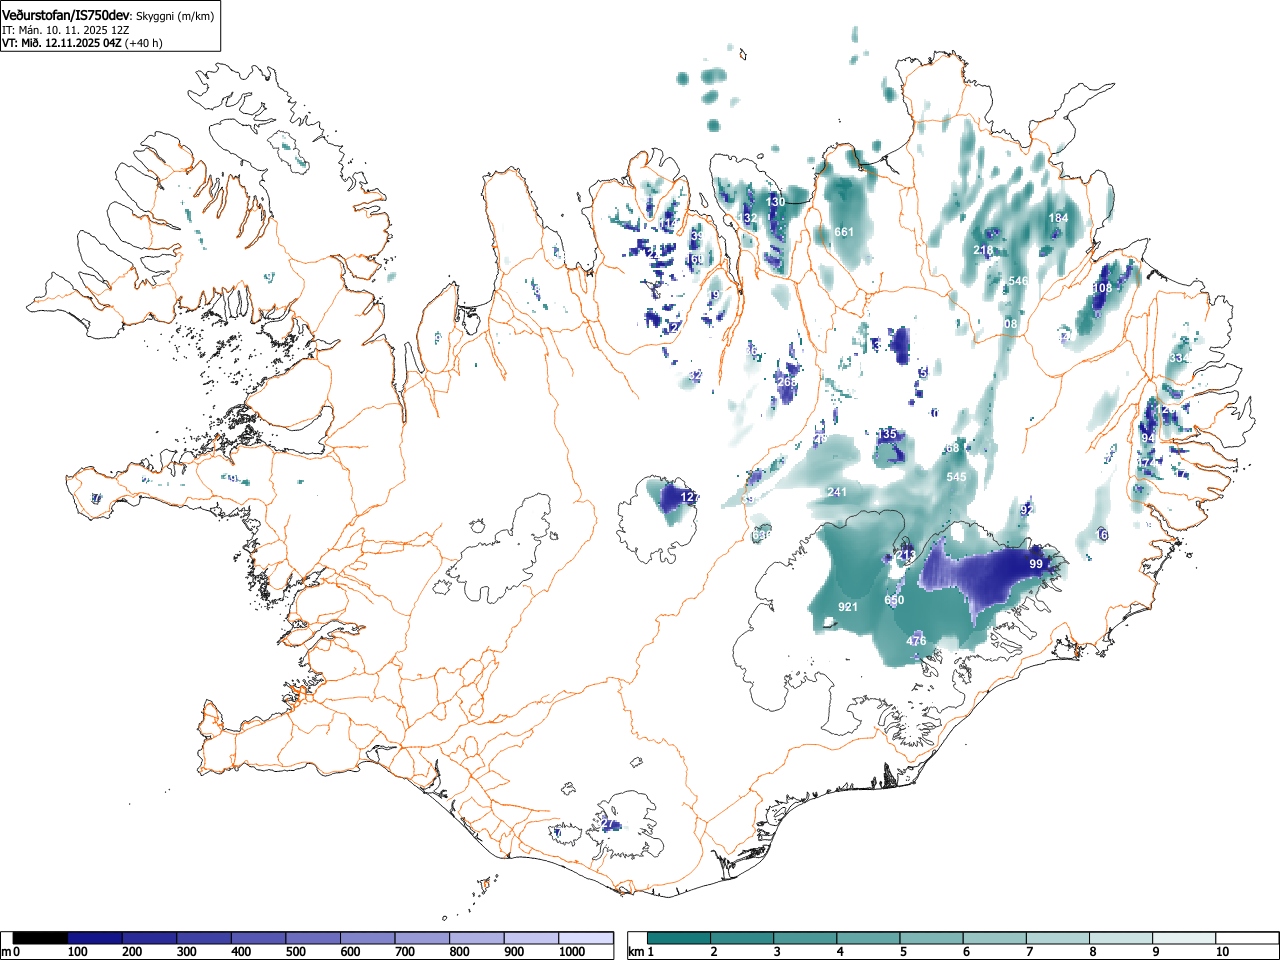Click the 213 visibility value on the map
1280x960 pixels.
(x=906, y=555)
